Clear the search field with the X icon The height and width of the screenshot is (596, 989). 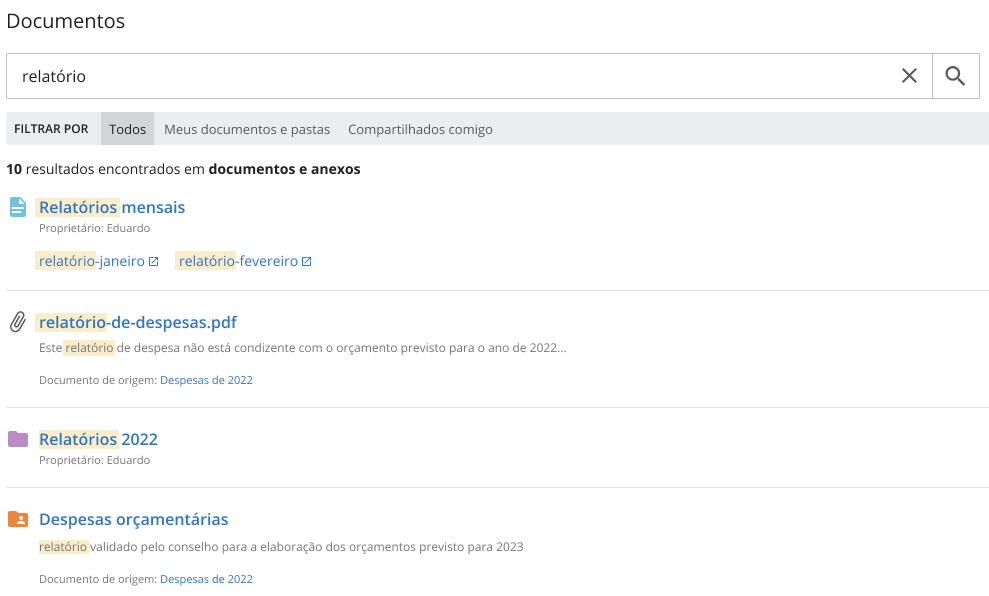(x=909, y=76)
